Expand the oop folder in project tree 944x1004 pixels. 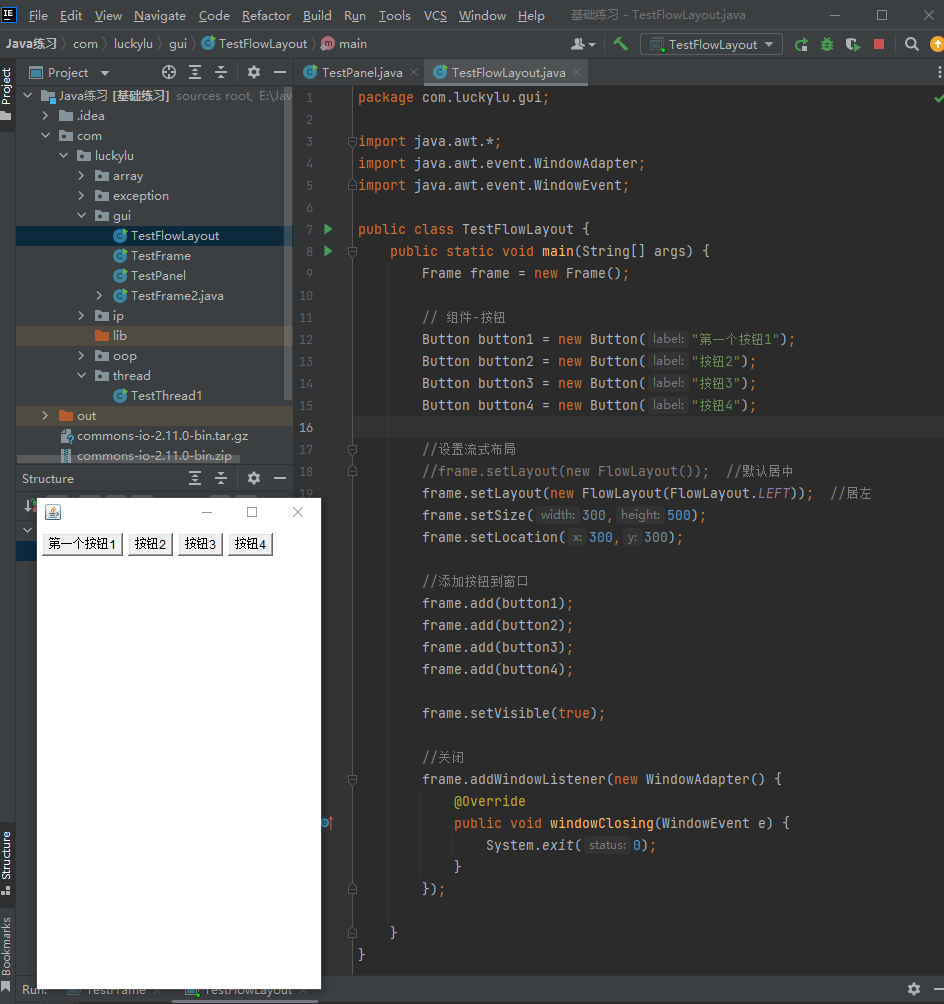point(82,356)
